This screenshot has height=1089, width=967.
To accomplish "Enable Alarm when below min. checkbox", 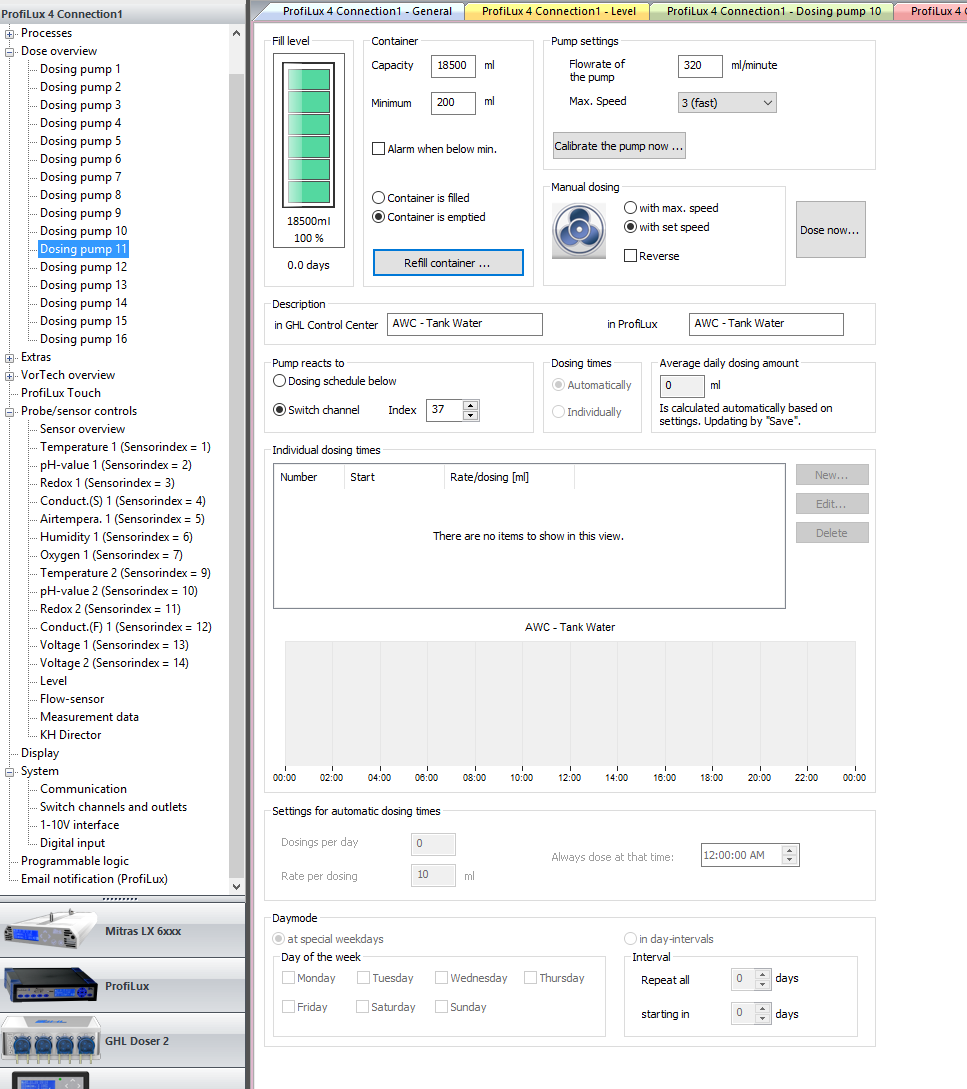I will click(379, 149).
